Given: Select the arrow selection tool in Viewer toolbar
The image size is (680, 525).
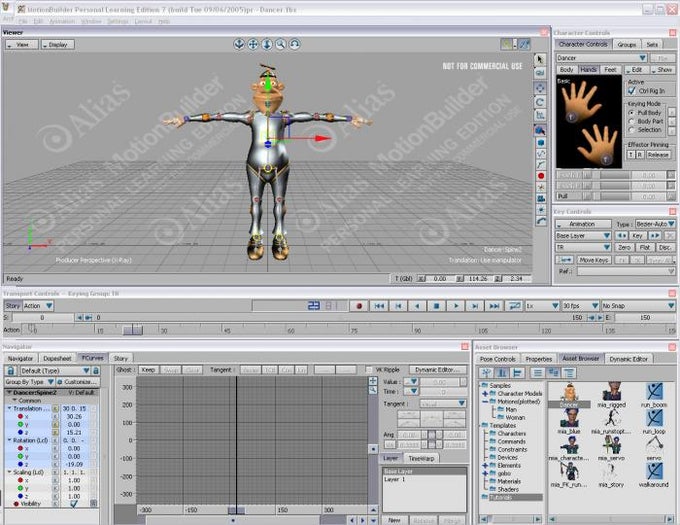Looking at the screenshot, I should (x=540, y=59).
